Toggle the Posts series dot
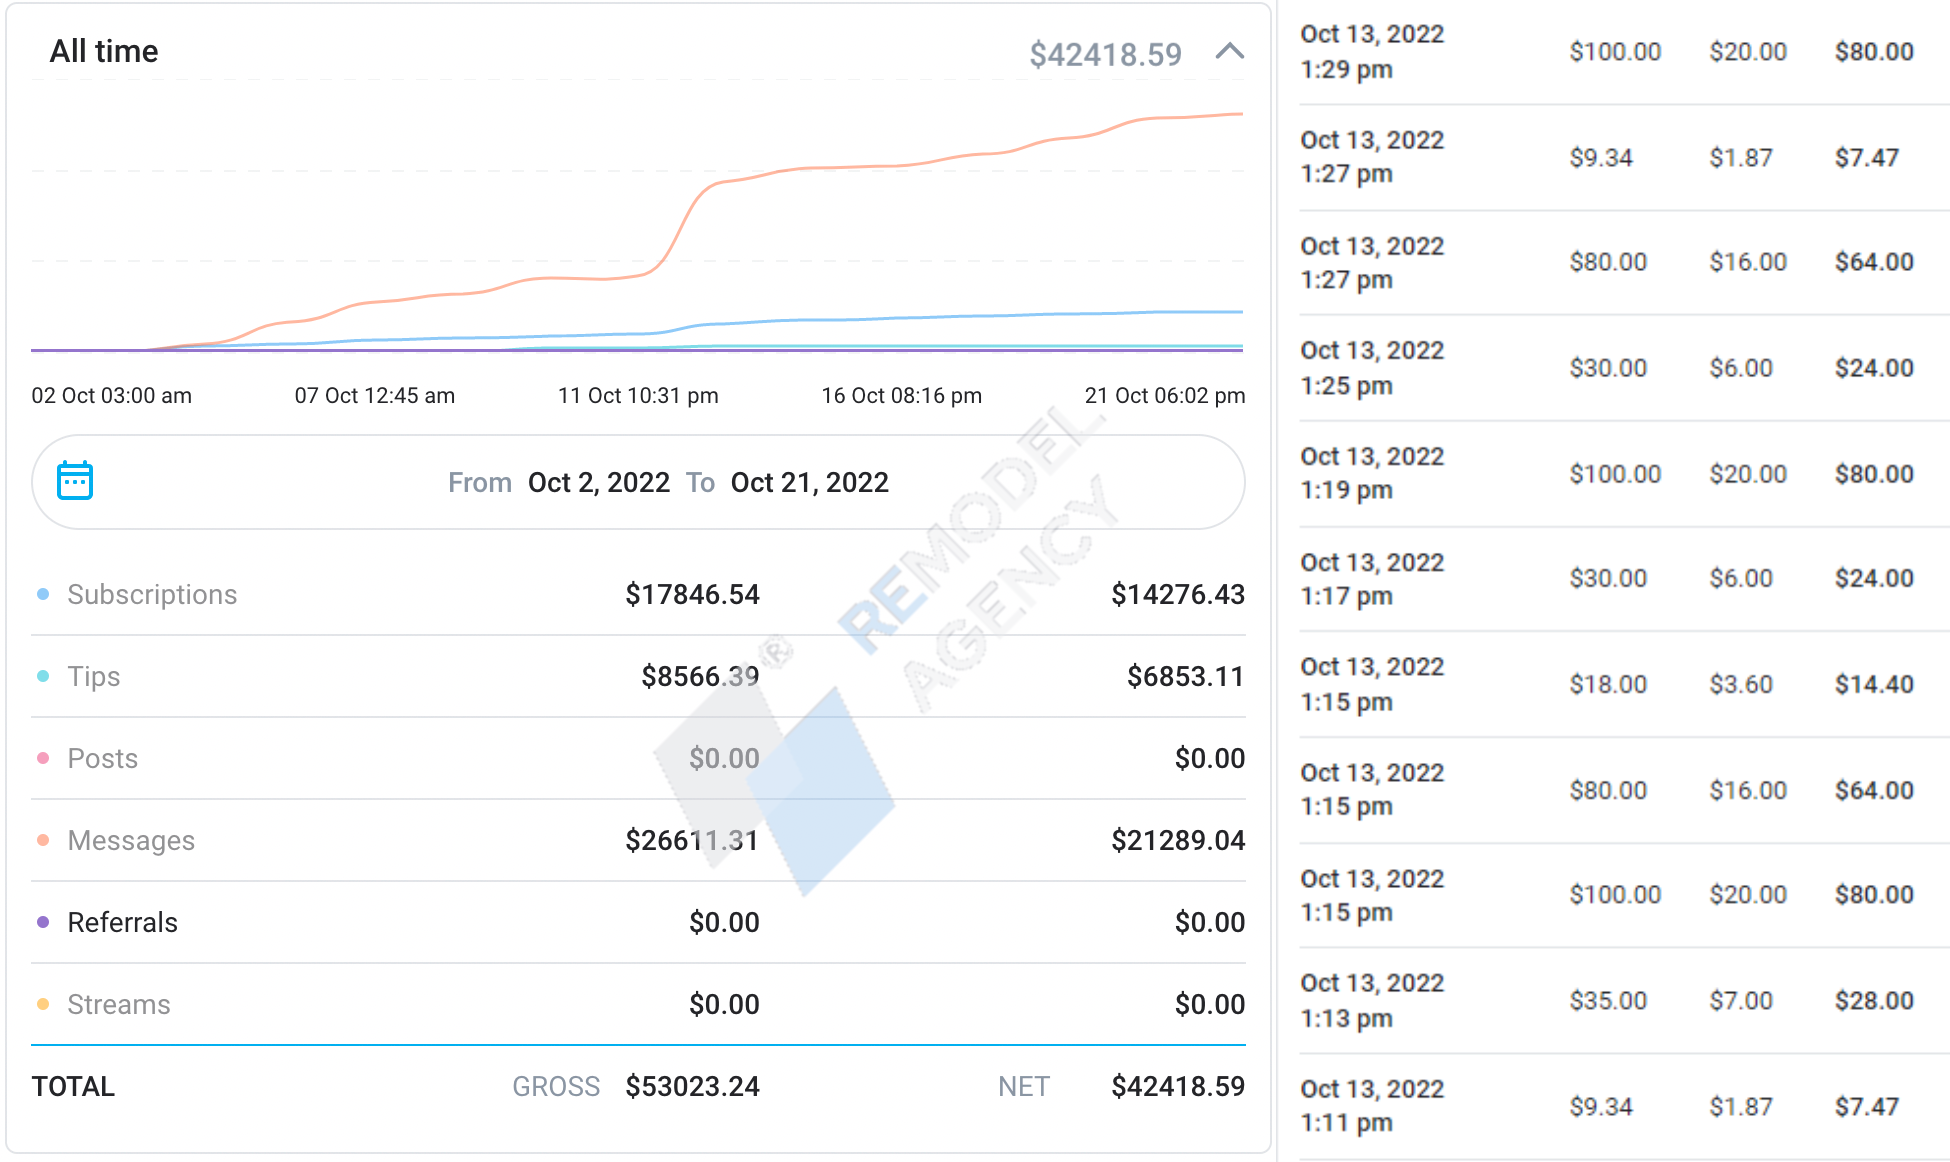Viewport: 1950px width, 1162px height. [43, 759]
